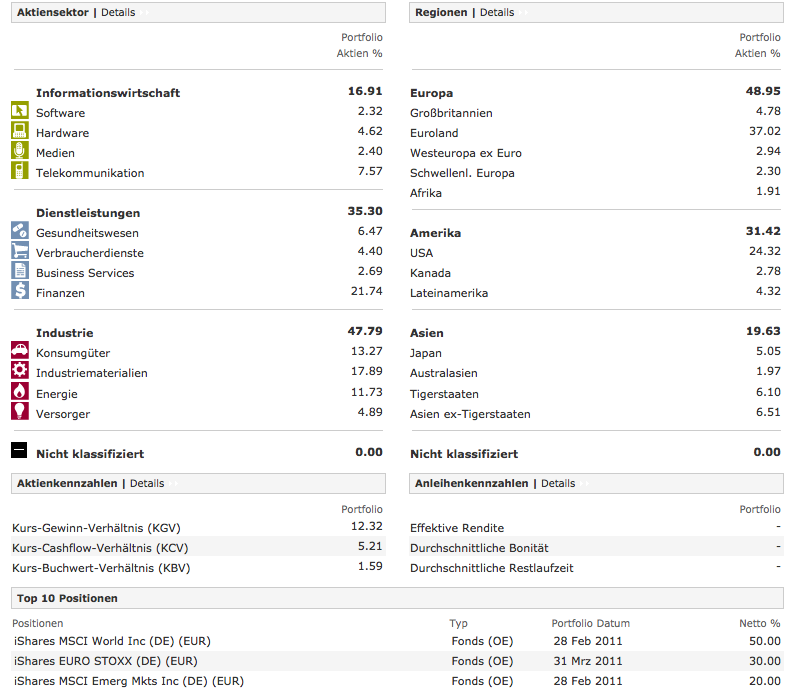Screen dimensions: 794x698
Task: Click the Telekommunikation phone icon
Action: point(19,171)
